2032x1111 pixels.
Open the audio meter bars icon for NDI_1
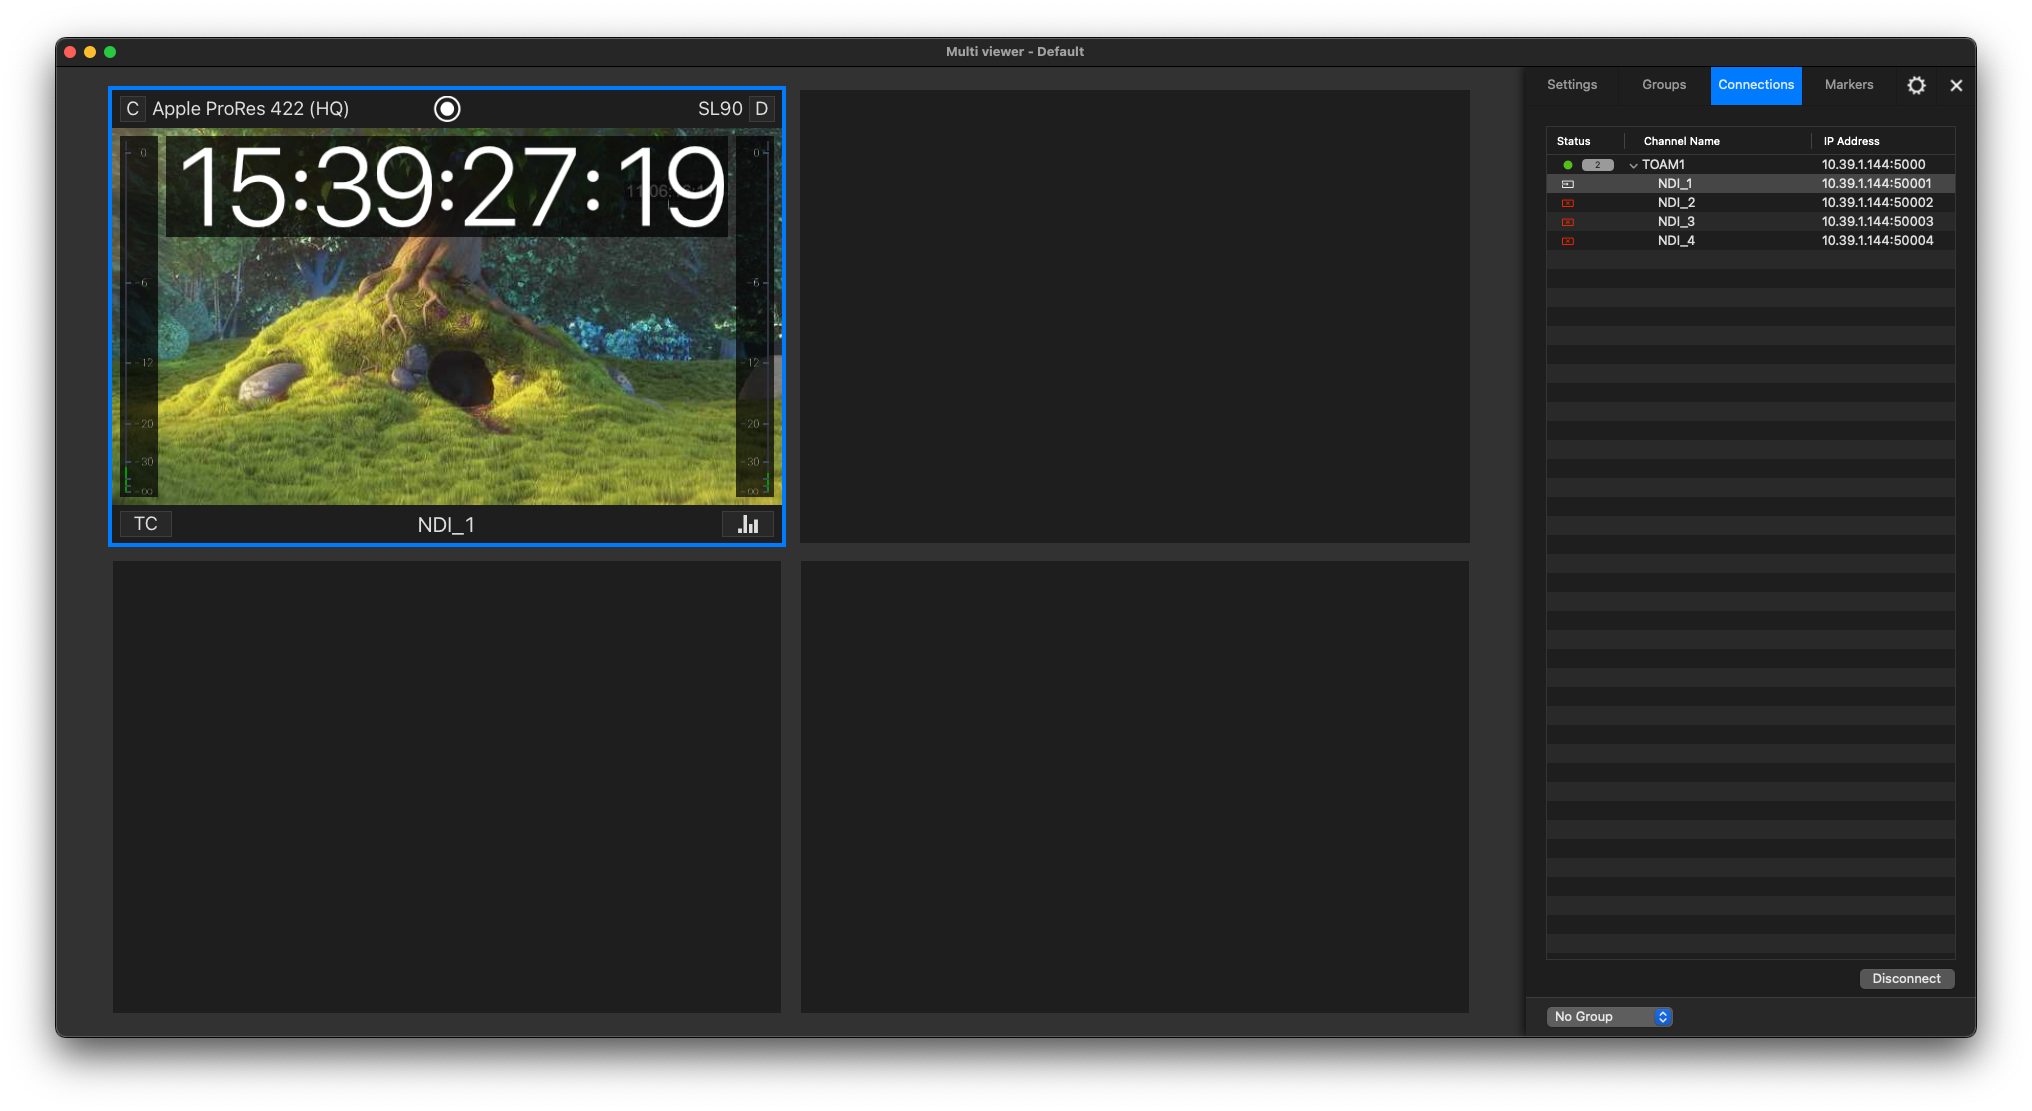(748, 524)
